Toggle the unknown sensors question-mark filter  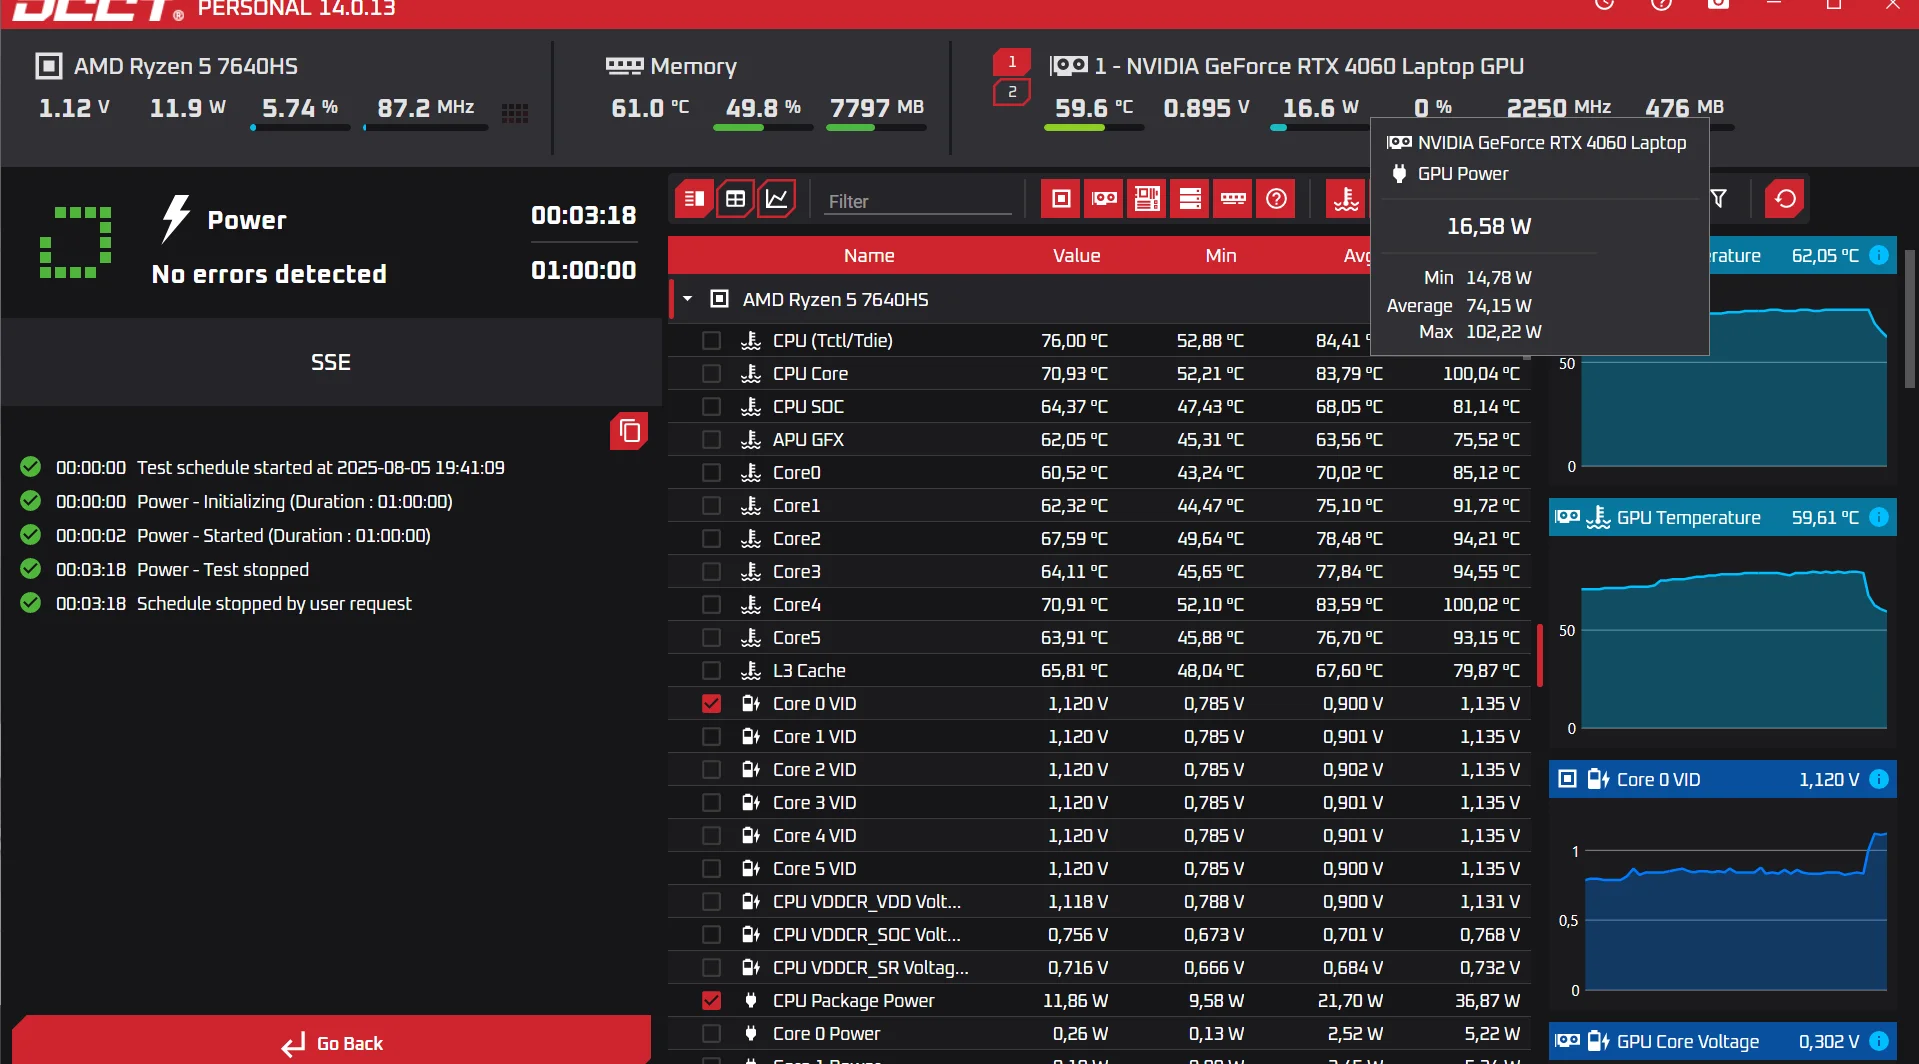coord(1276,199)
